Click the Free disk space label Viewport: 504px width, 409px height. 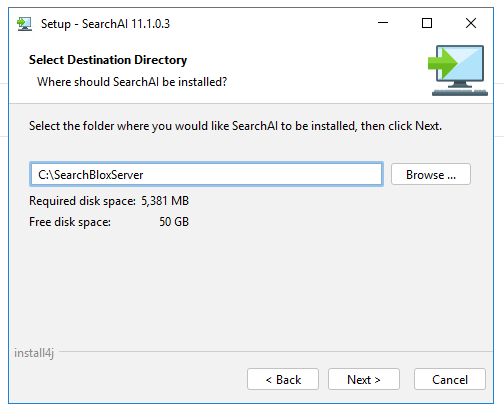point(70,222)
